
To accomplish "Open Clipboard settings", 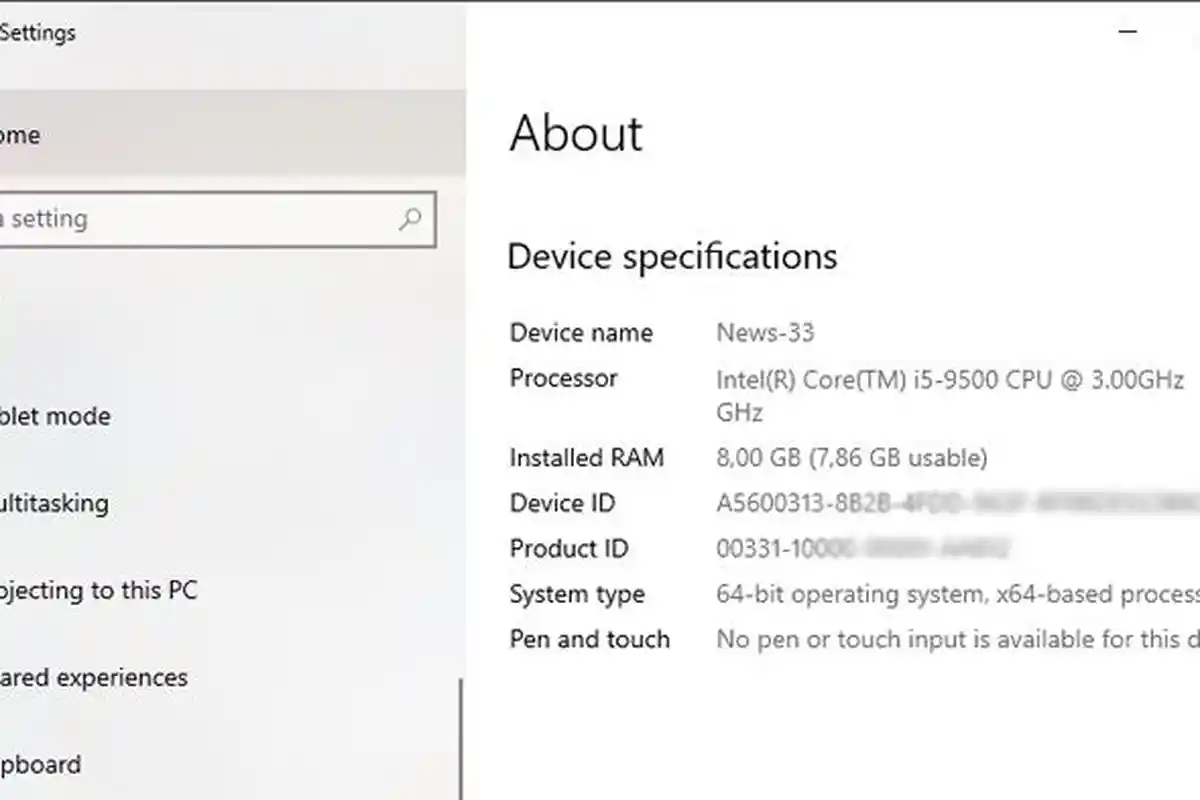I will [x=40, y=764].
